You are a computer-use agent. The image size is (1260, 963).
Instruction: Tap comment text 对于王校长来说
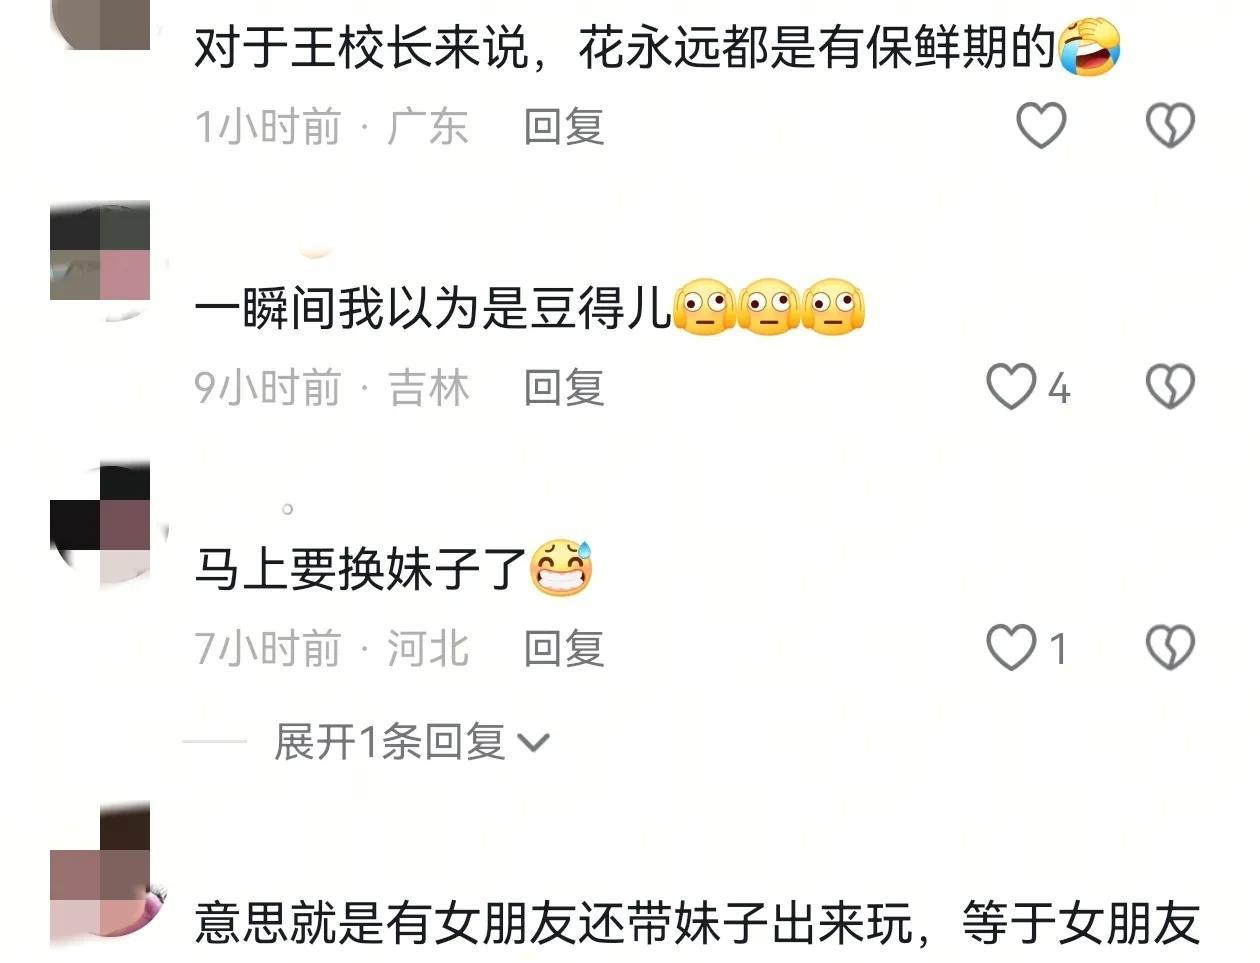[x=360, y=48]
